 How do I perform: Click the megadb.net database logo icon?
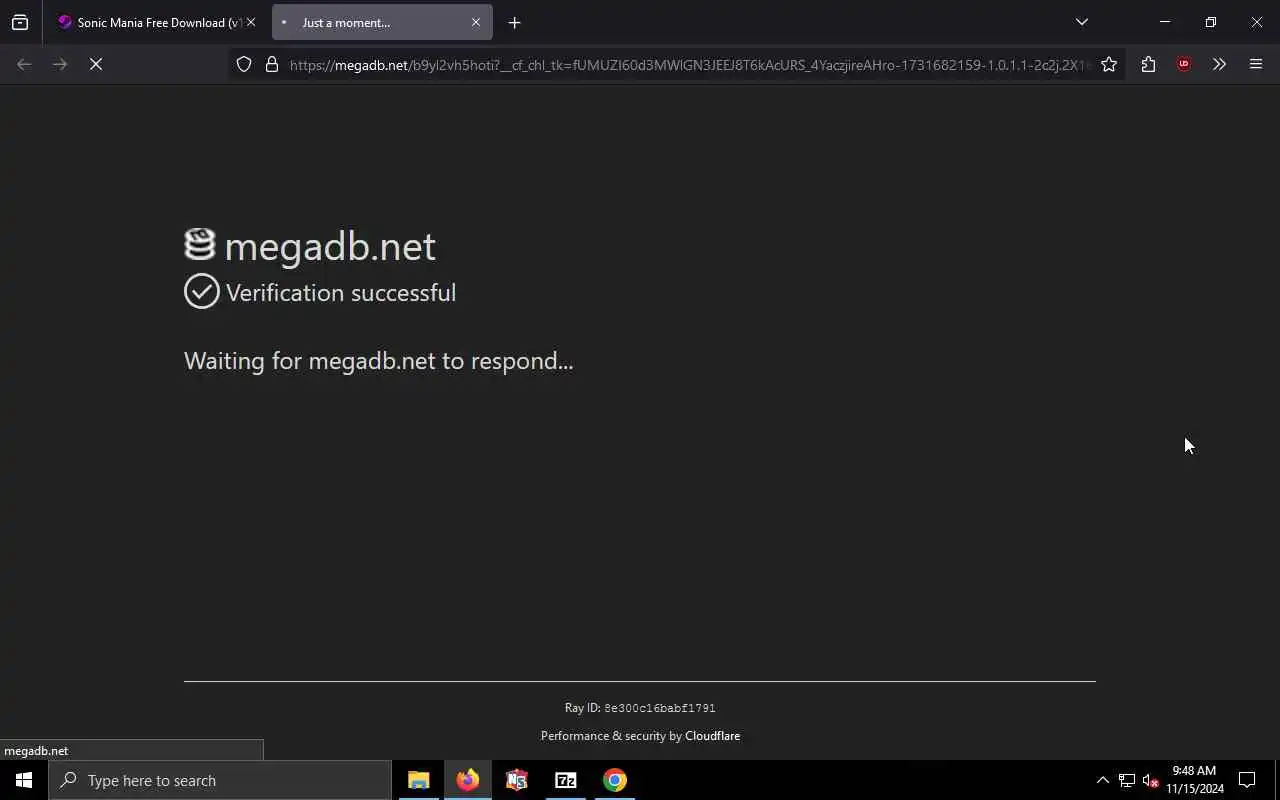(200, 245)
